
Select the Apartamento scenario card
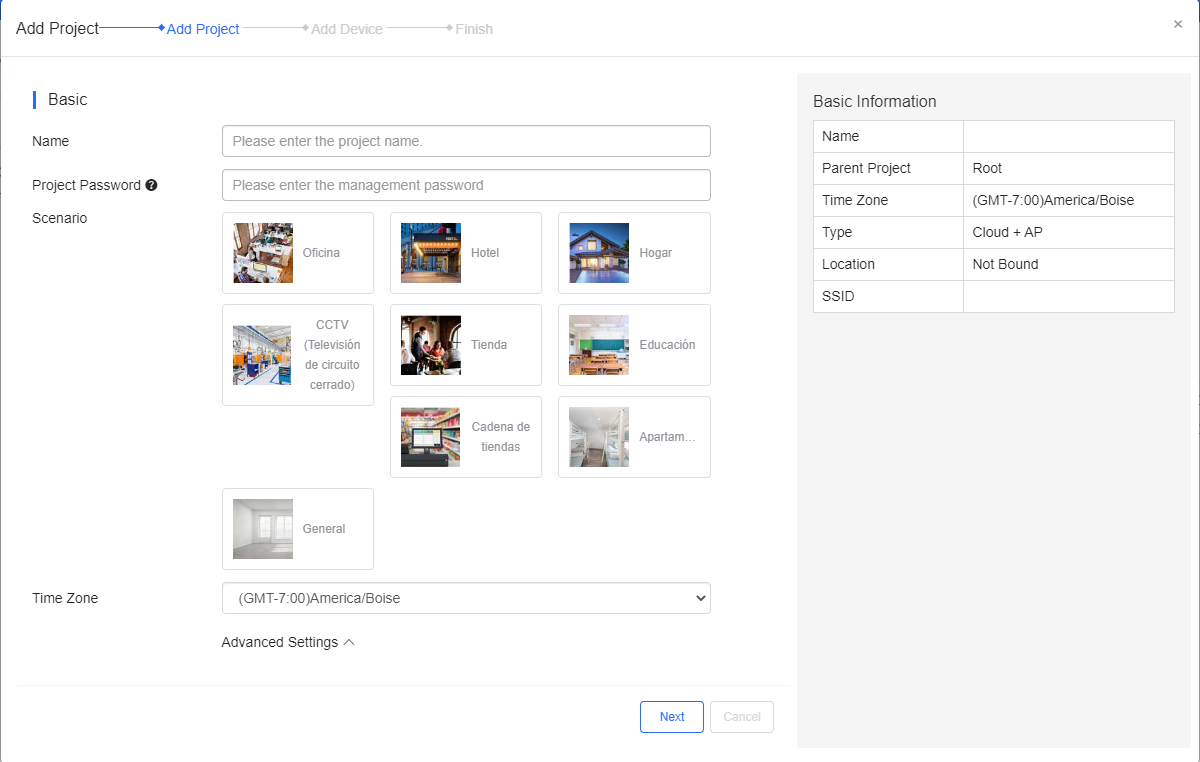(x=634, y=437)
